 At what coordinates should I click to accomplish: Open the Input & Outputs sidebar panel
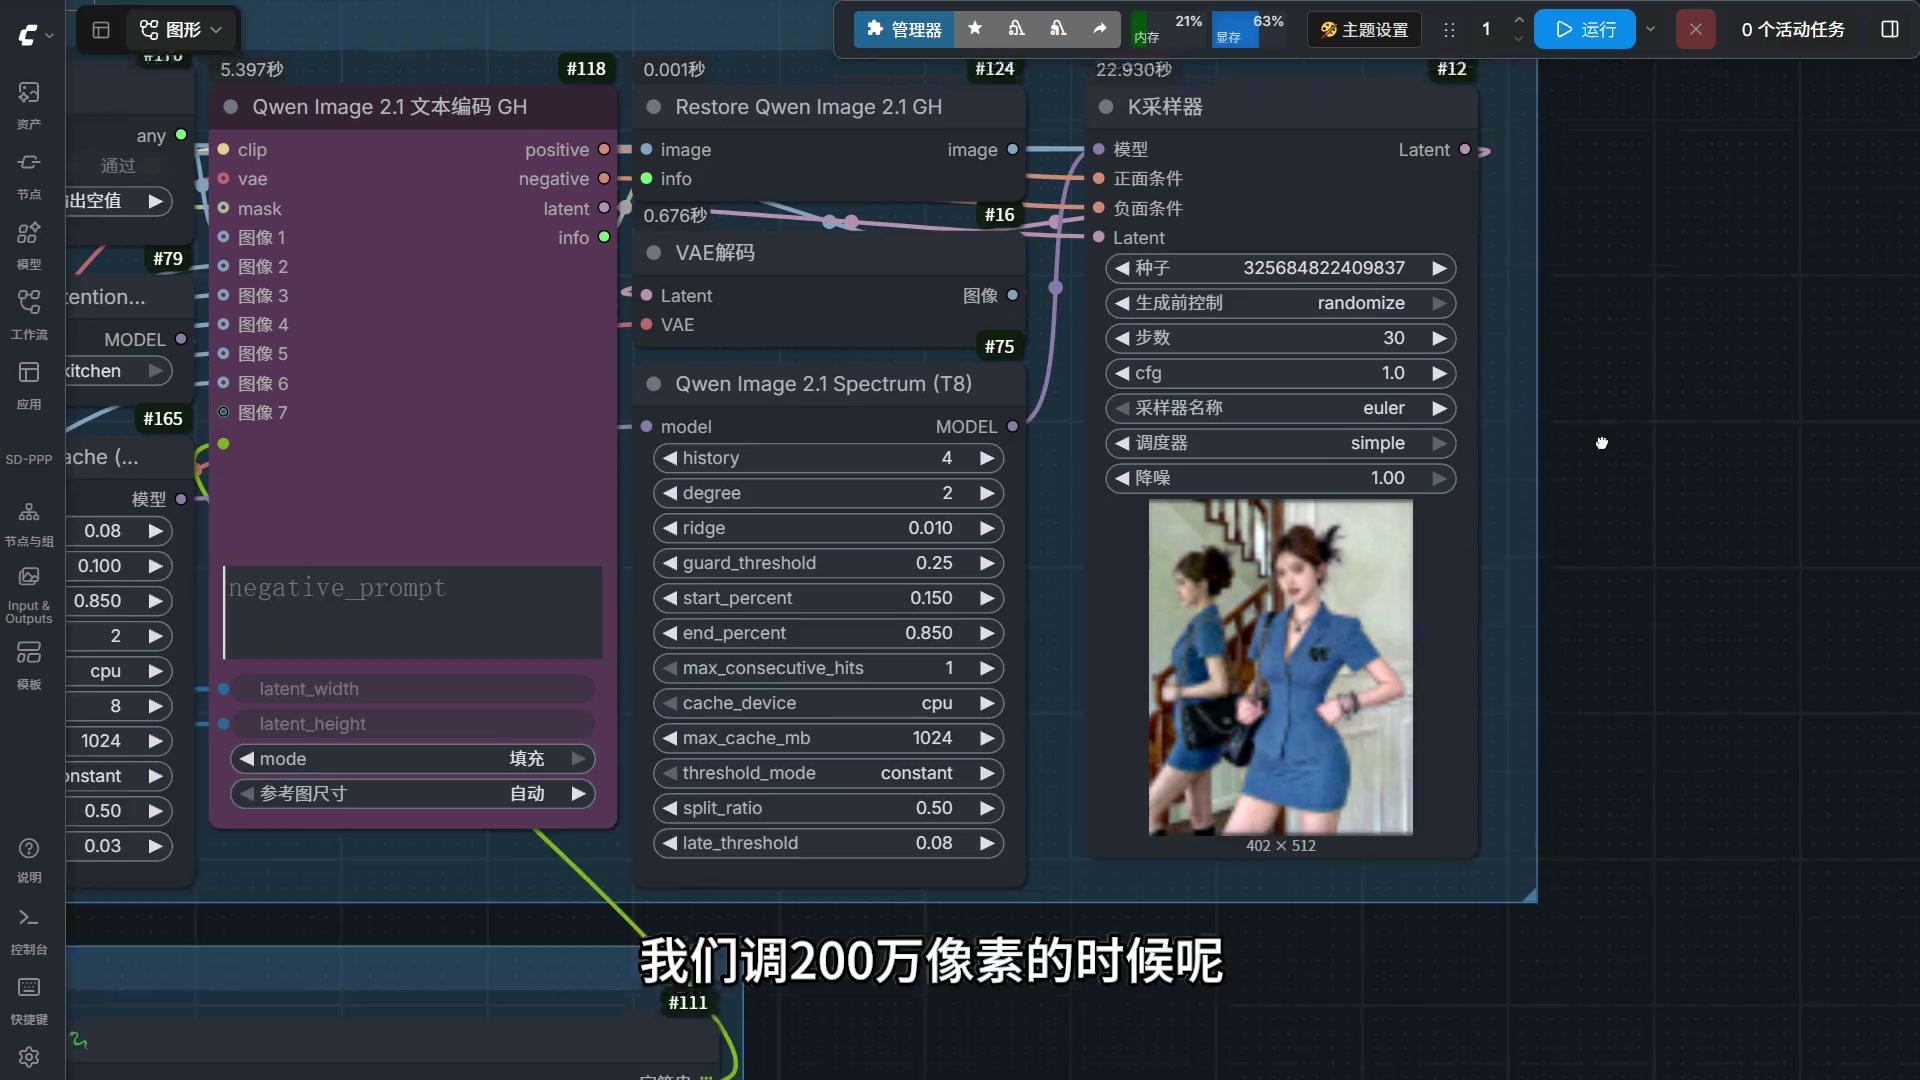pyautogui.click(x=29, y=596)
